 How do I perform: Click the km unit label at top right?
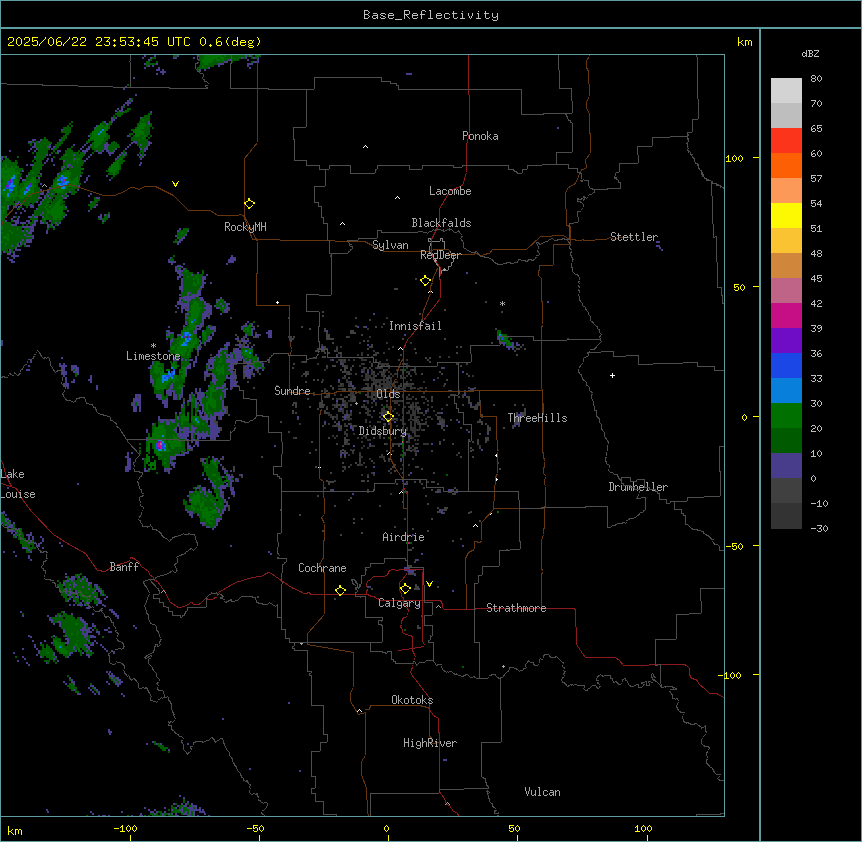[744, 42]
